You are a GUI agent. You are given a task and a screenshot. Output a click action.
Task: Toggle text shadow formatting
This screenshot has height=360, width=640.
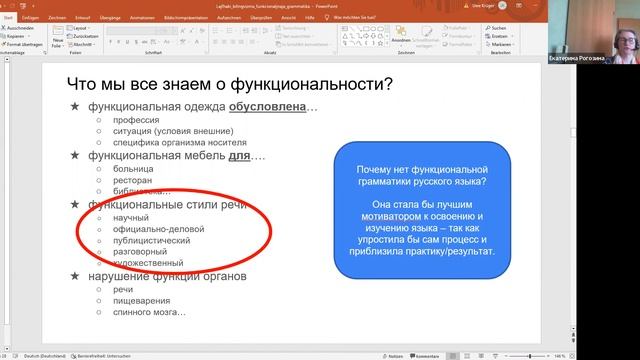point(136,42)
